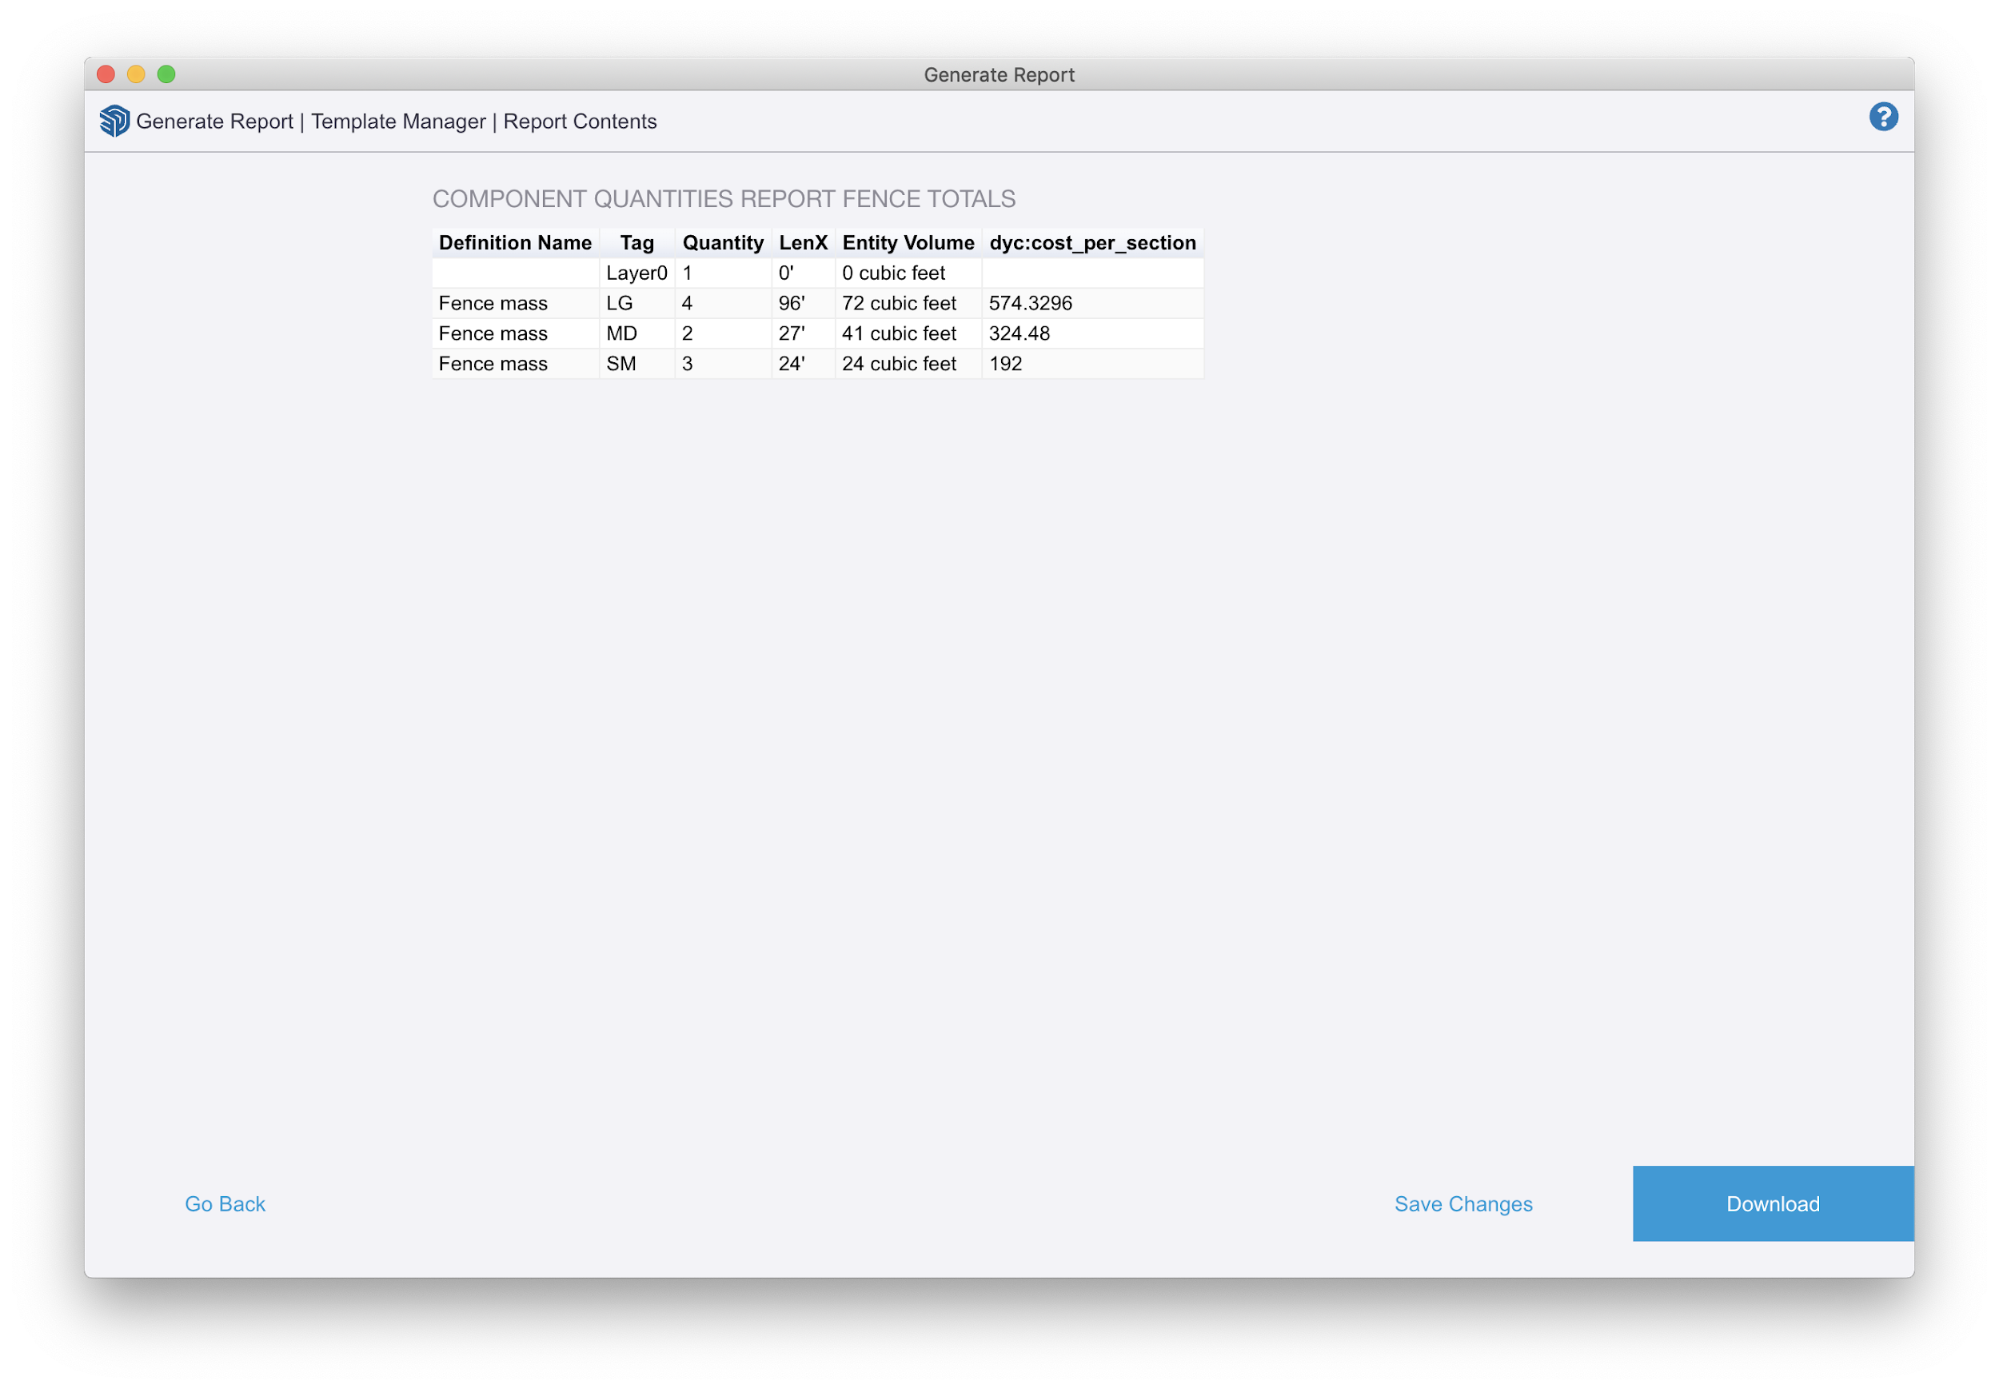This screenshot has width=1999, height=1390.
Task: Click the Quantity column header
Action: click(723, 242)
